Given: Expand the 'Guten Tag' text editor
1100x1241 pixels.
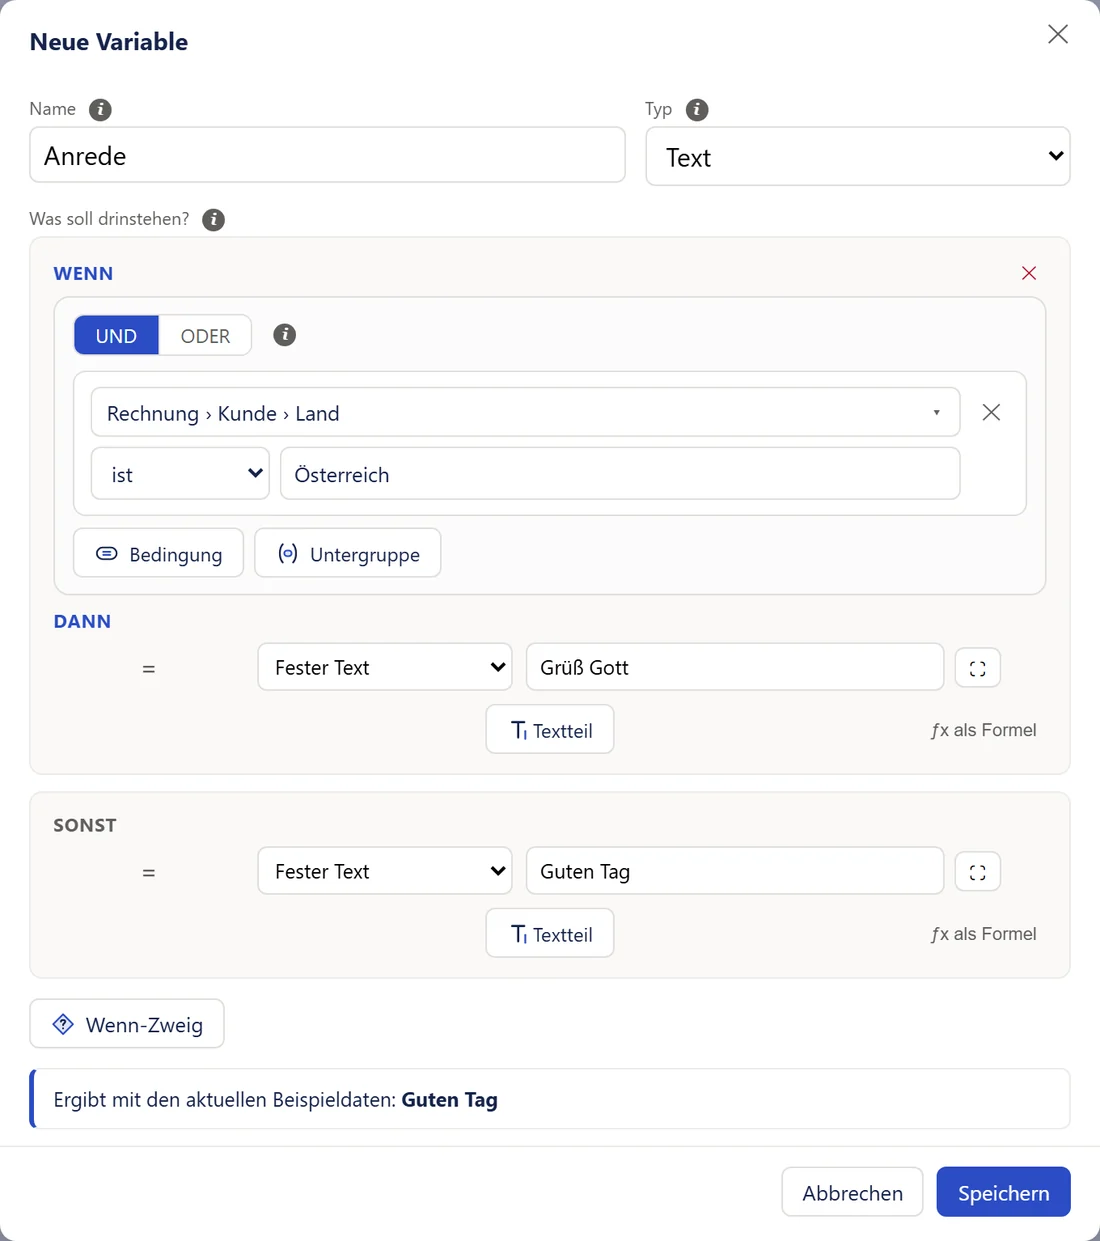Looking at the screenshot, I should [978, 872].
